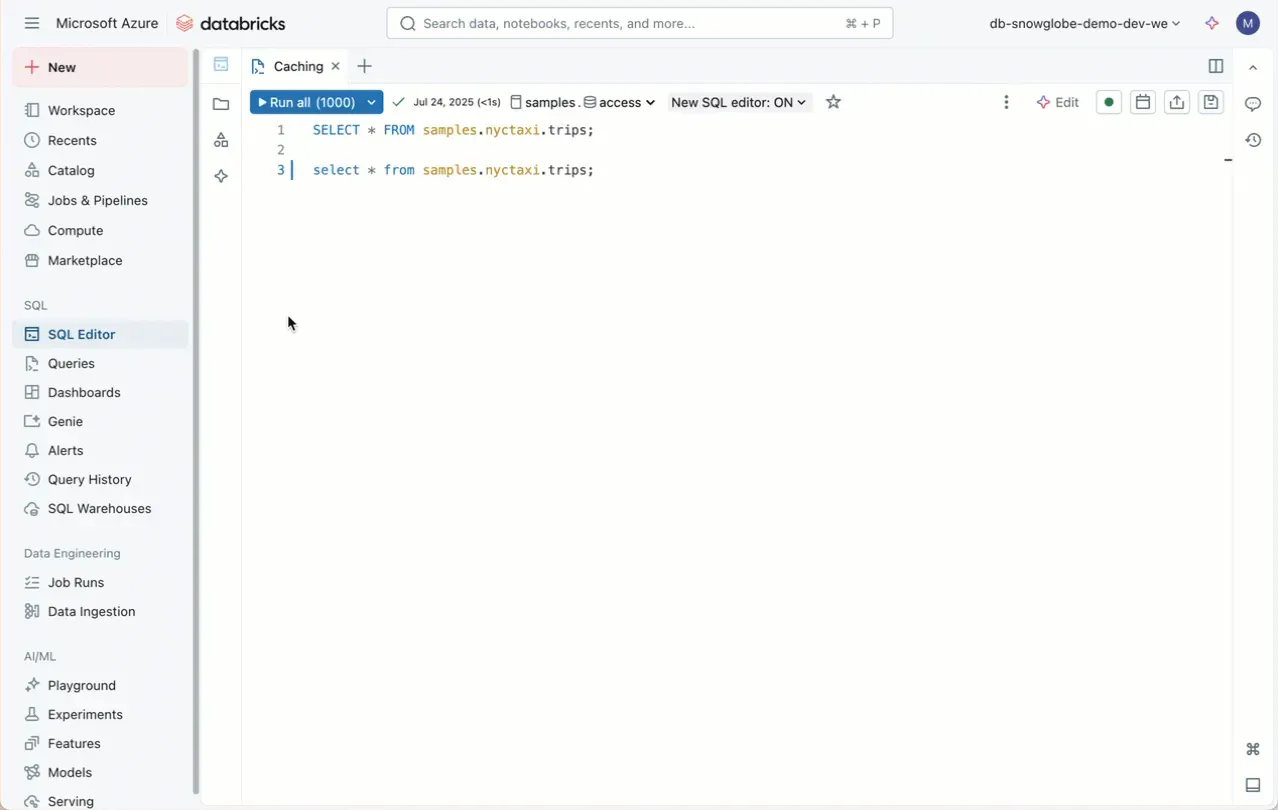Click the Edit assistant button
The width and height of the screenshot is (1278, 810).
(1058, 102)
